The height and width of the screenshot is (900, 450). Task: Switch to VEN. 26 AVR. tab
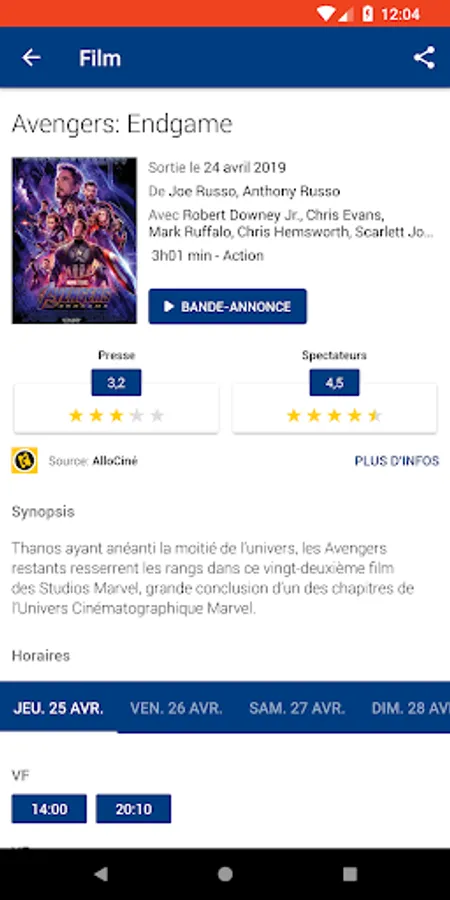(x=176, y=708)
